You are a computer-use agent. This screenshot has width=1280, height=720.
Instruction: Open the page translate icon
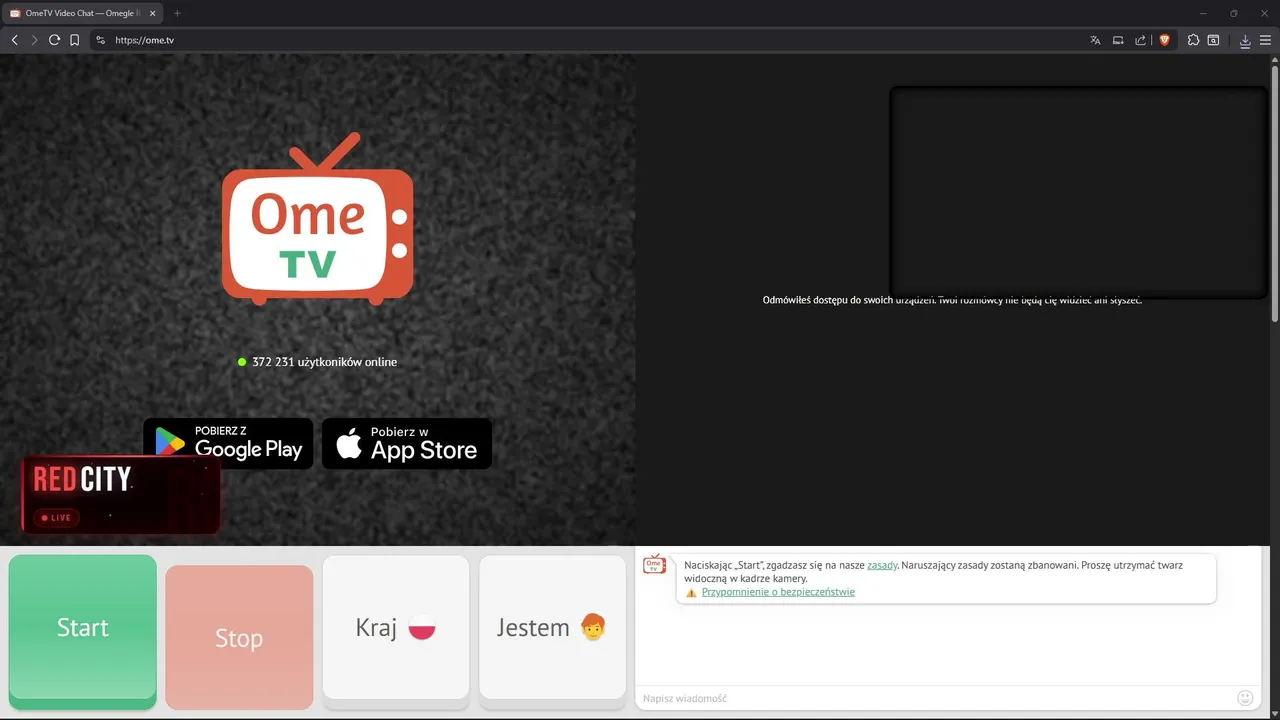1095,40
